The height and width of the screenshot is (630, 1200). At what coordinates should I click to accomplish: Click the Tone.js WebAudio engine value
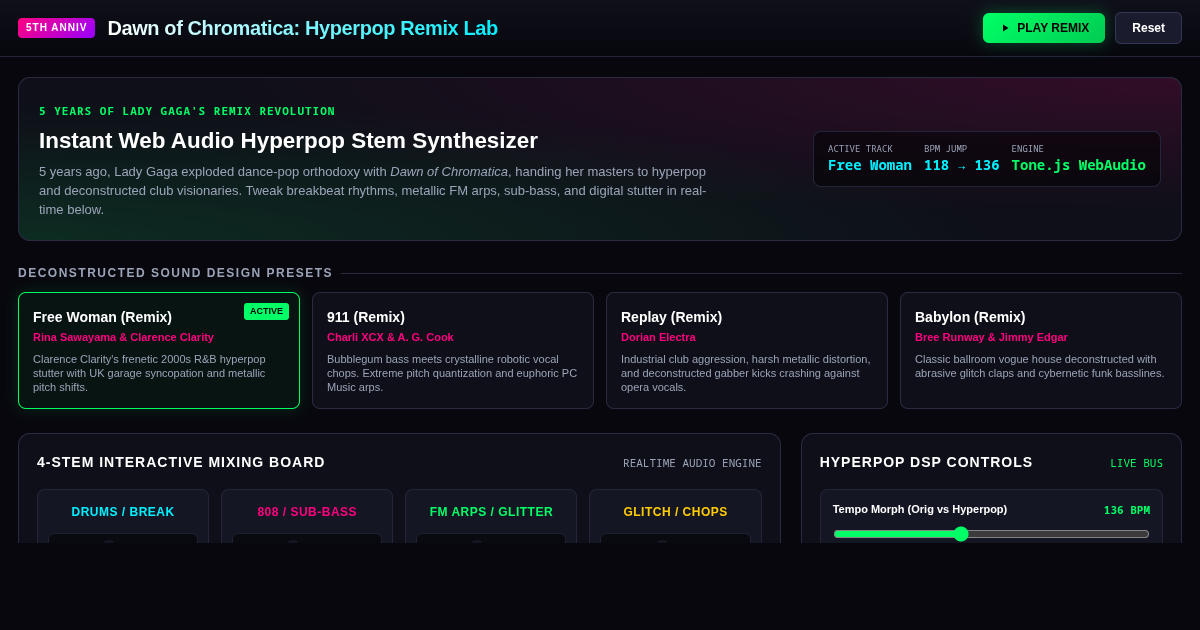point(1078,165)
